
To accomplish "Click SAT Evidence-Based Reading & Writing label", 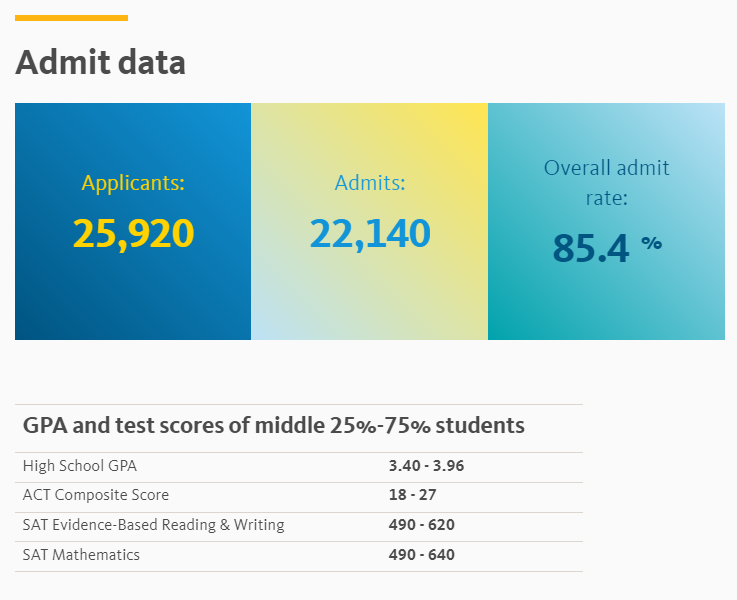I will (x=154, y=525).
